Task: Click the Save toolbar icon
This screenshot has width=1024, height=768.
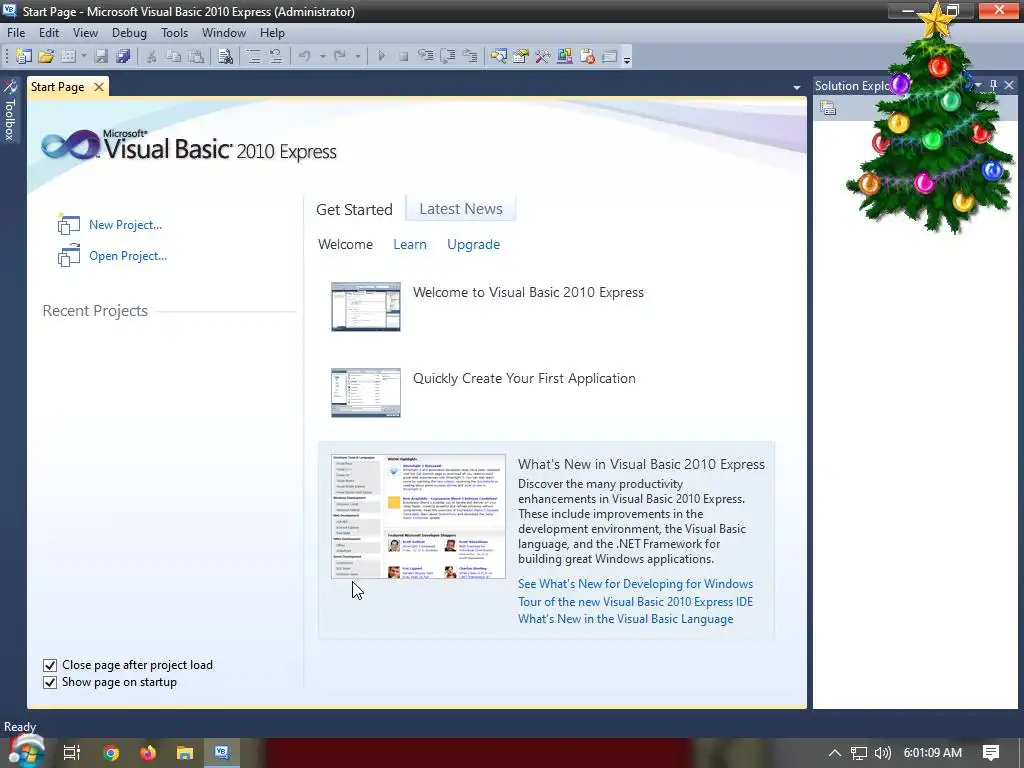Action: coord(101,57)
